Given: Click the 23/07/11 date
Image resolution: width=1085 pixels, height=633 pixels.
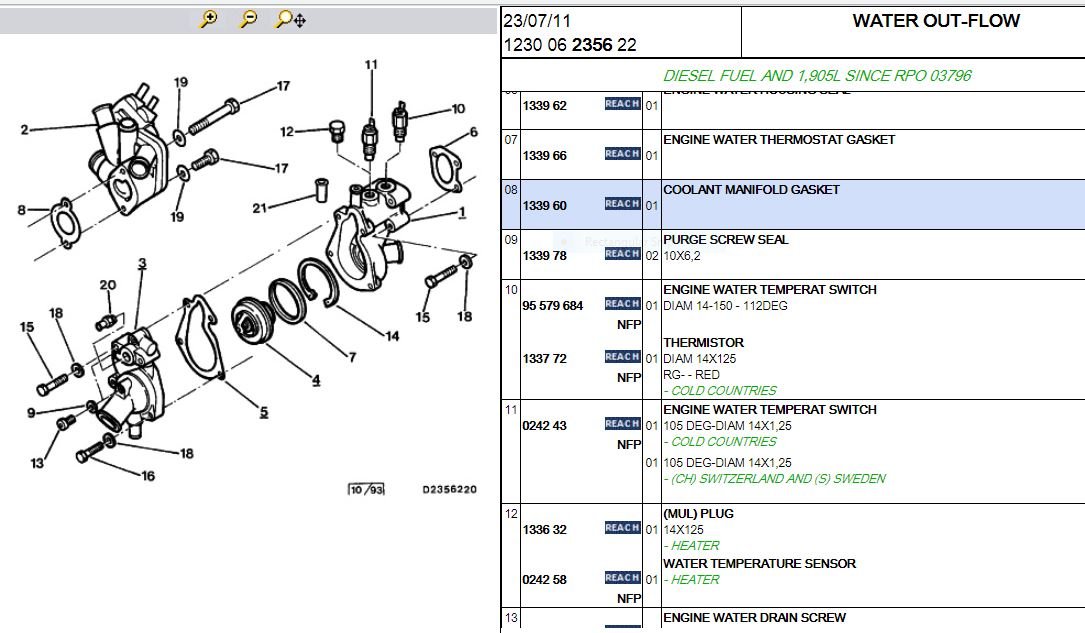Looking at the screenshot, I should tap(537, 21).
